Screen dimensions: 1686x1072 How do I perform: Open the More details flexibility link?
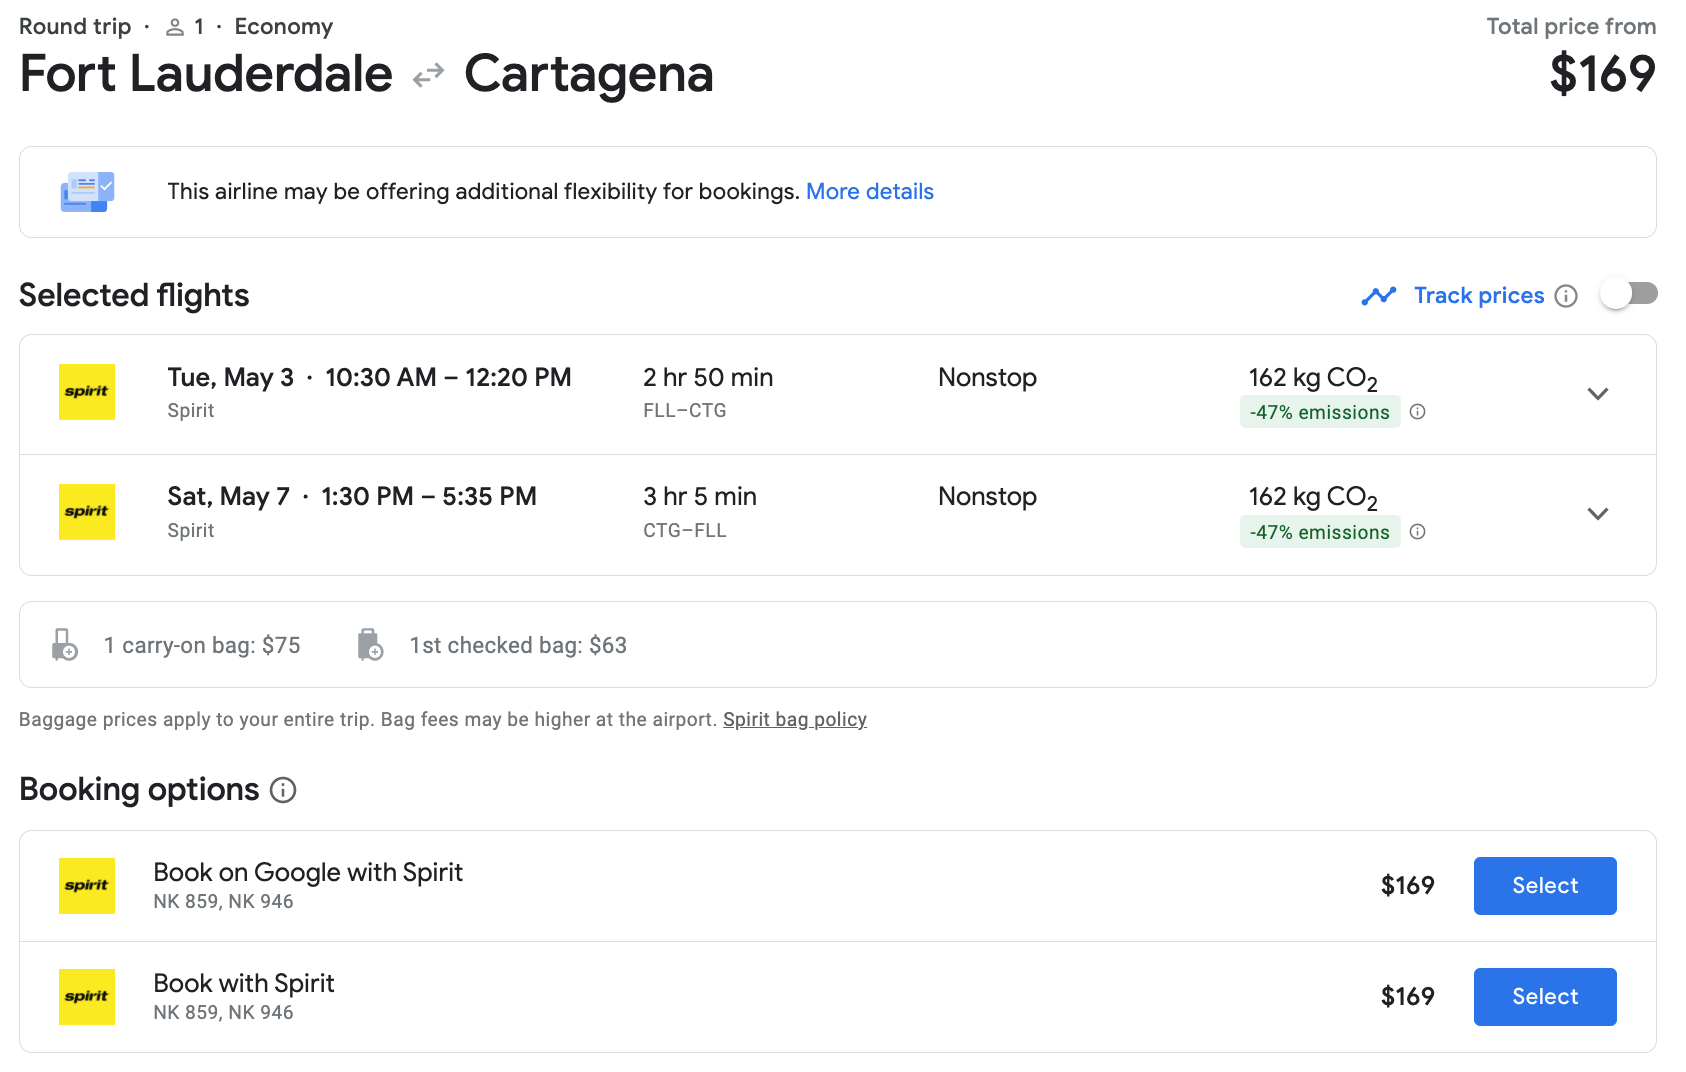(869, 192)
